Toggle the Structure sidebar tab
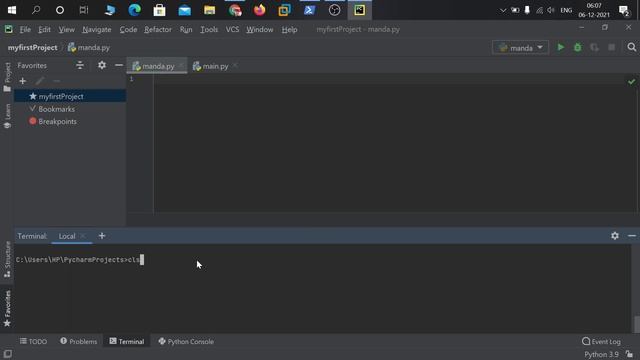This screenshot has width=640, height=360. (7, 259)
